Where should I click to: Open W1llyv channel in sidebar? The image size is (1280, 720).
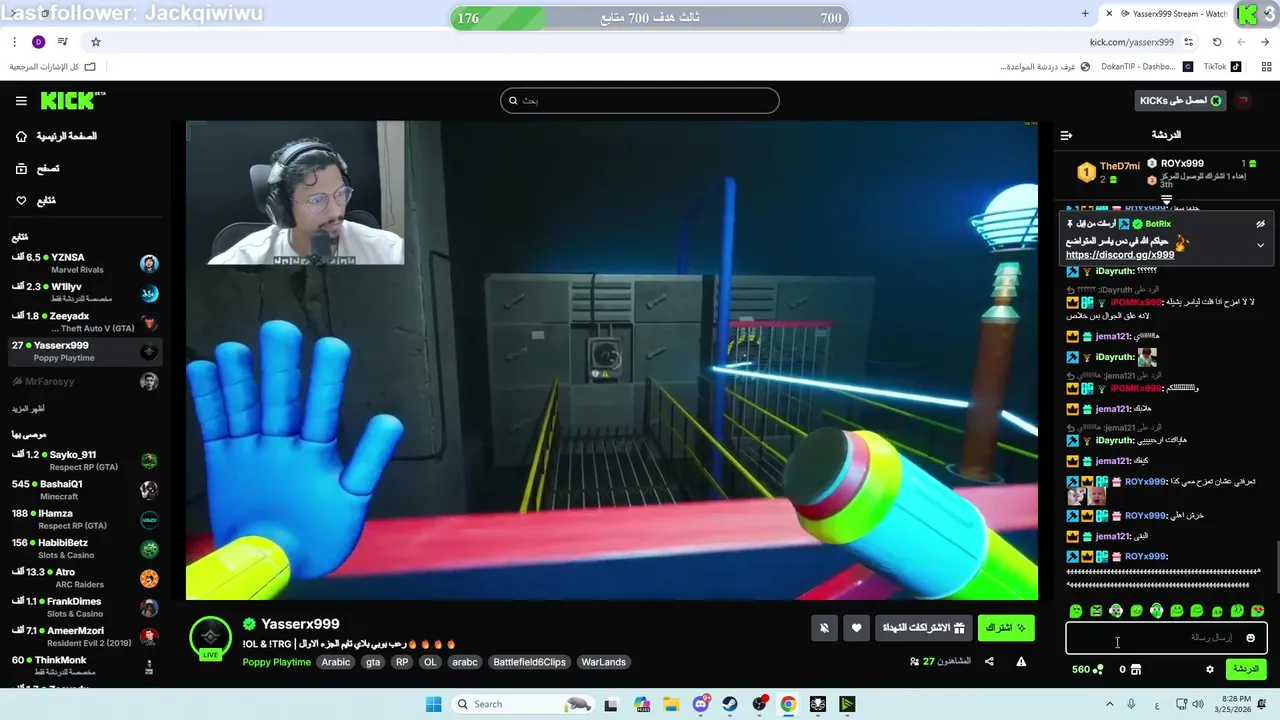pyautogui.click(x=84, y=292)
